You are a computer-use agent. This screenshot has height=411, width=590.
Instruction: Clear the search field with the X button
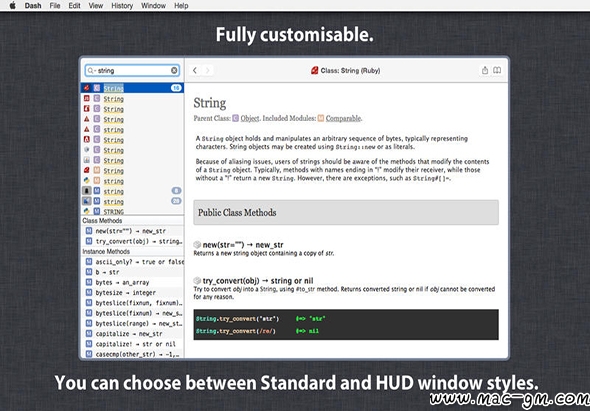(174, 70)
